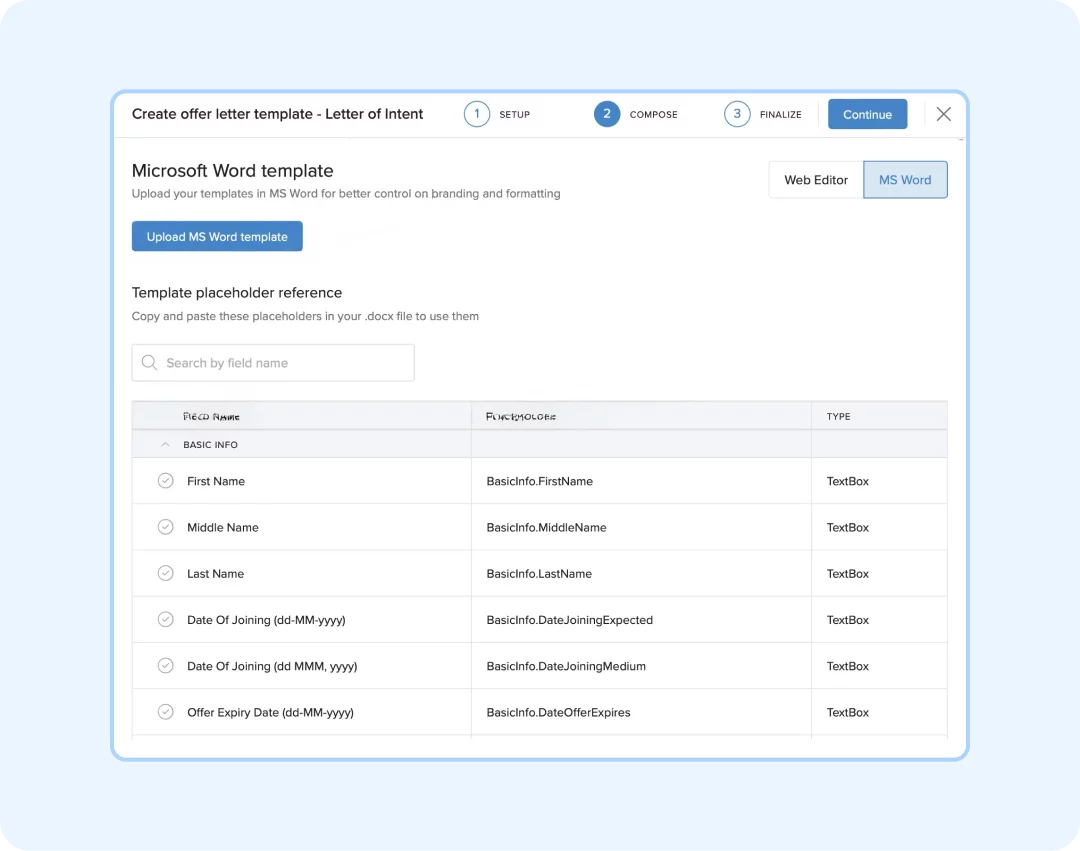The height and width of the screenshot is (851, 1080).
Task: Select the MS Word tab
Action: [x=905, y=180]
